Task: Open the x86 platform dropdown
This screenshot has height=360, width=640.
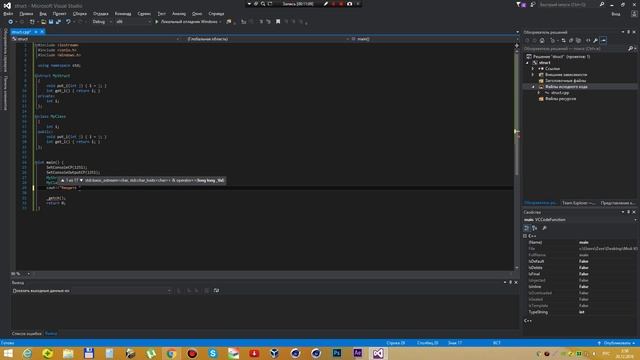Action: click(133, 22)
